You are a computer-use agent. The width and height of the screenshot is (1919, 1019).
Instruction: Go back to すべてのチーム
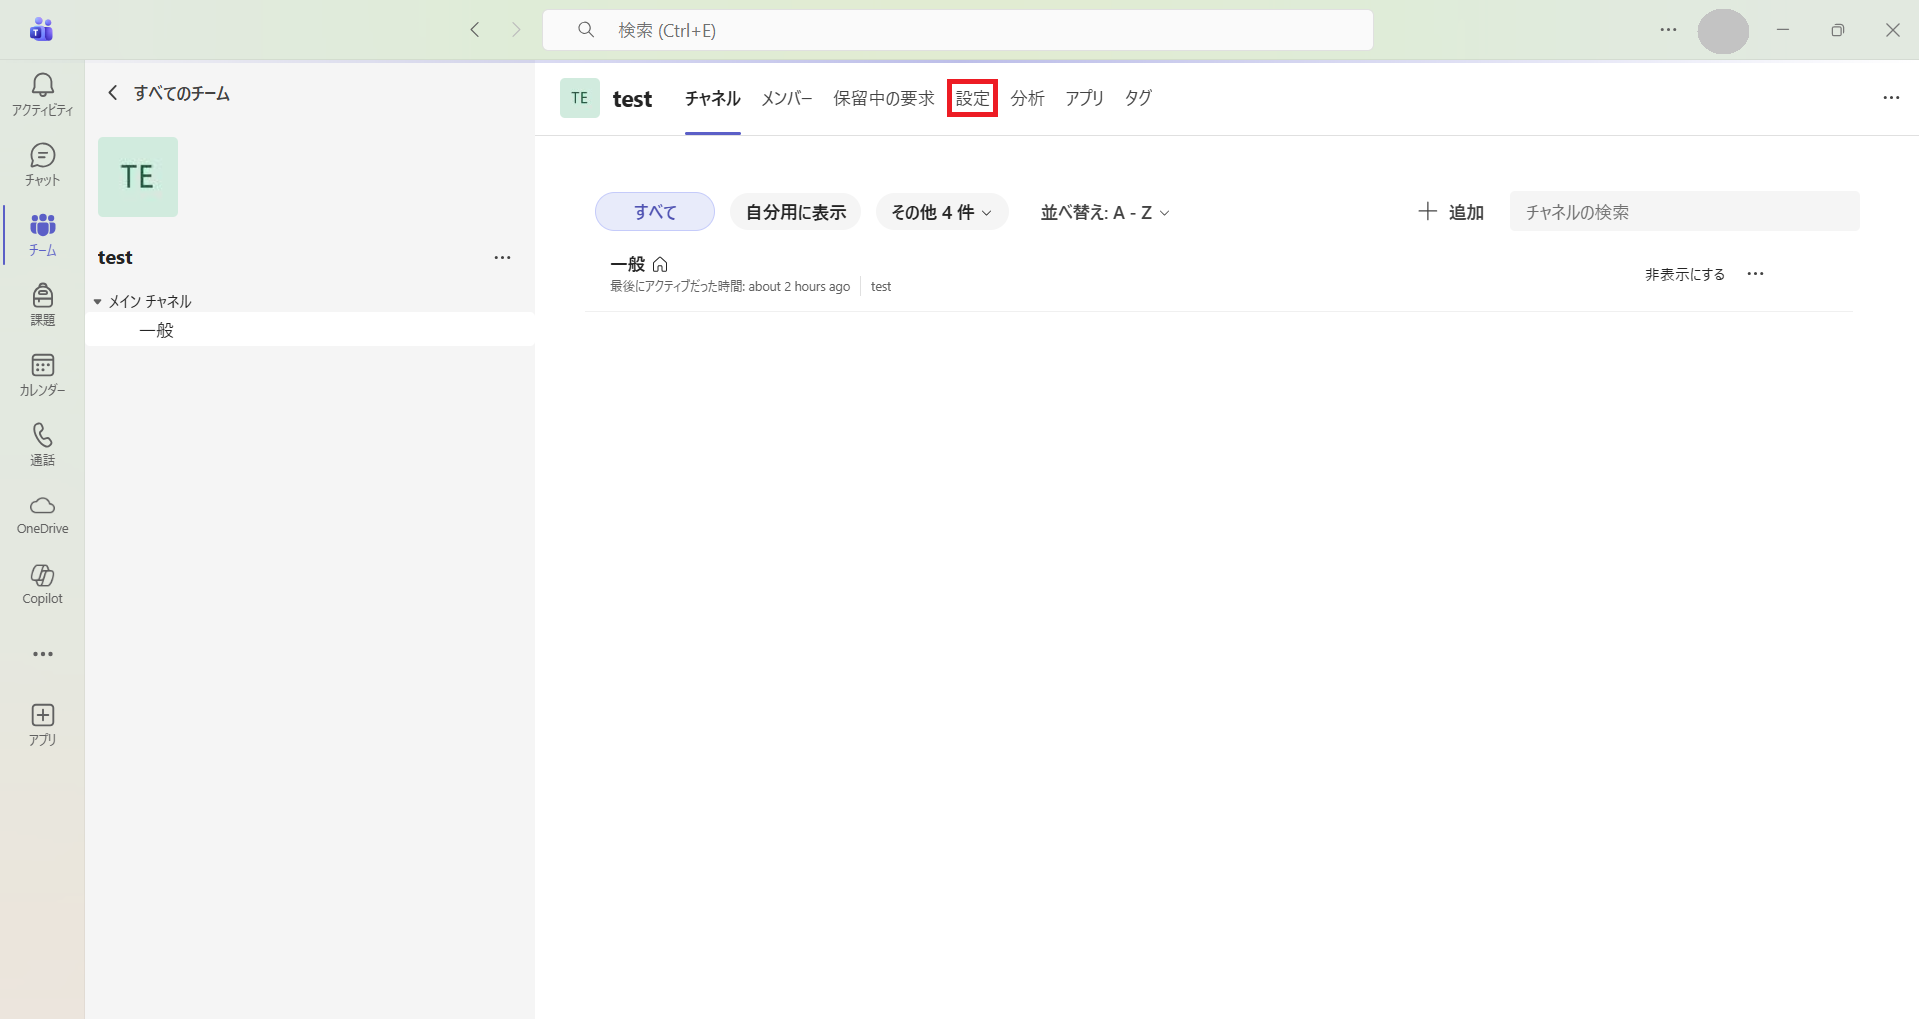click(168, 93)
